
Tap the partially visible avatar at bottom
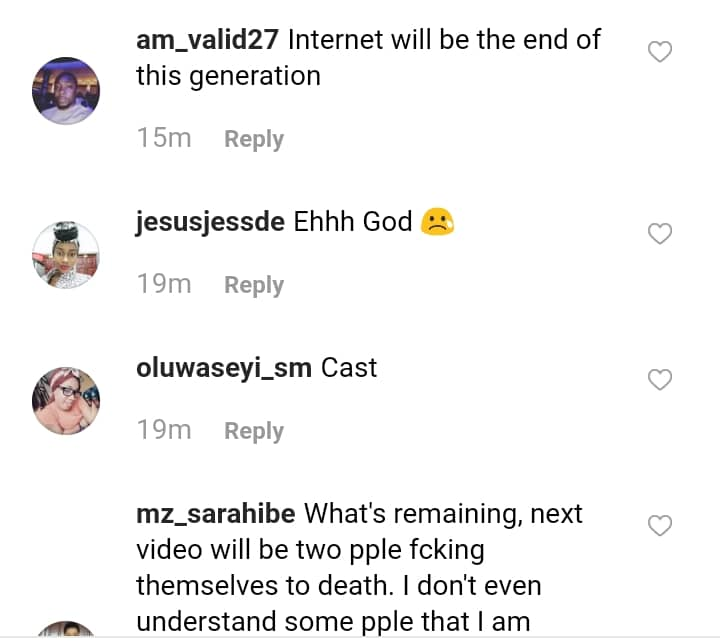[x=67, y=631]
